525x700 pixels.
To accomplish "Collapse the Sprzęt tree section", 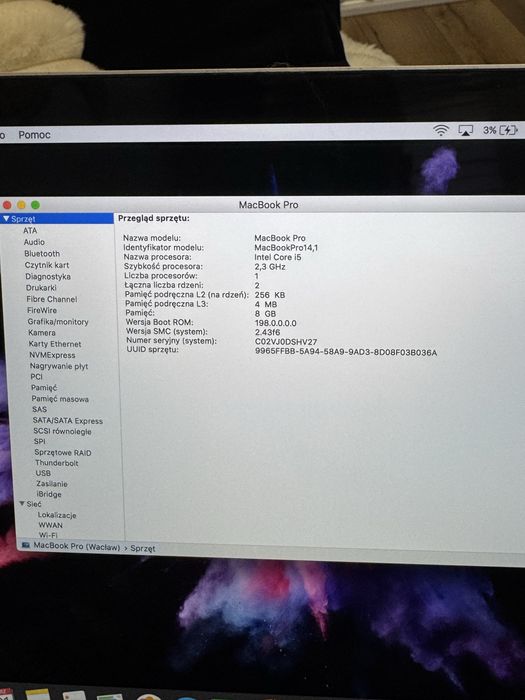I will pos(6,219).
